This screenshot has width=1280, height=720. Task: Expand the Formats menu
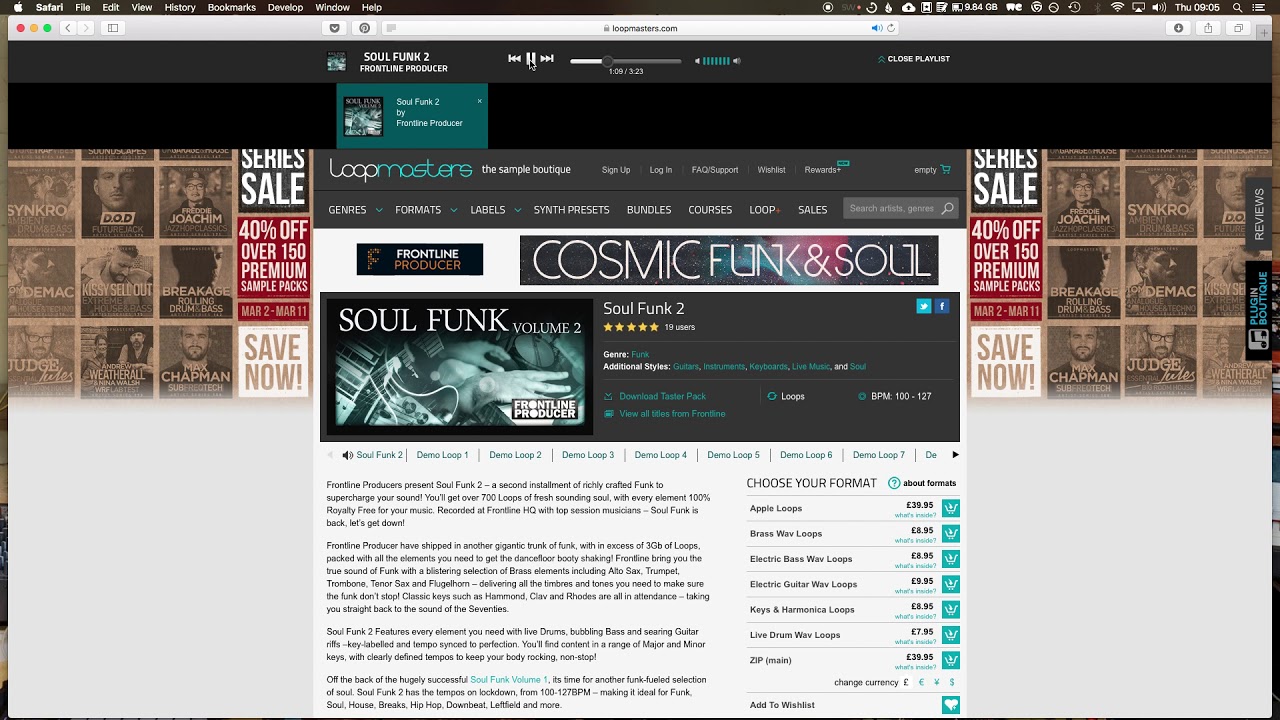tap(425, 210)
